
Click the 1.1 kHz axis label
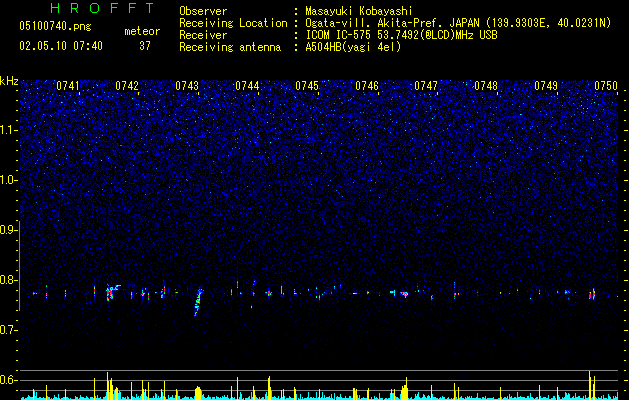click(8, 130)
